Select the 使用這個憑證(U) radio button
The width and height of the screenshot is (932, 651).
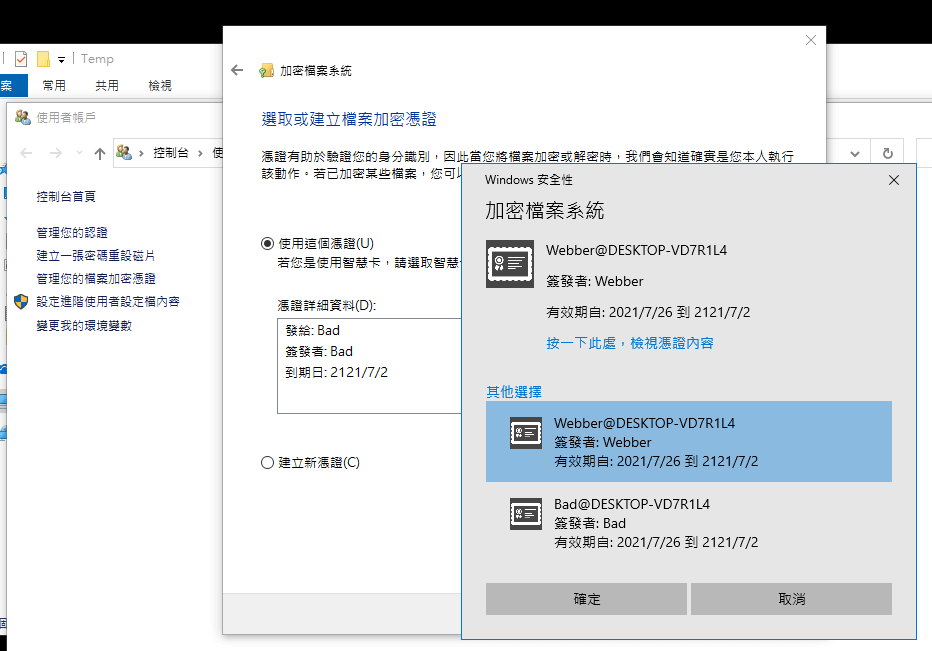[x=267, y=243]
